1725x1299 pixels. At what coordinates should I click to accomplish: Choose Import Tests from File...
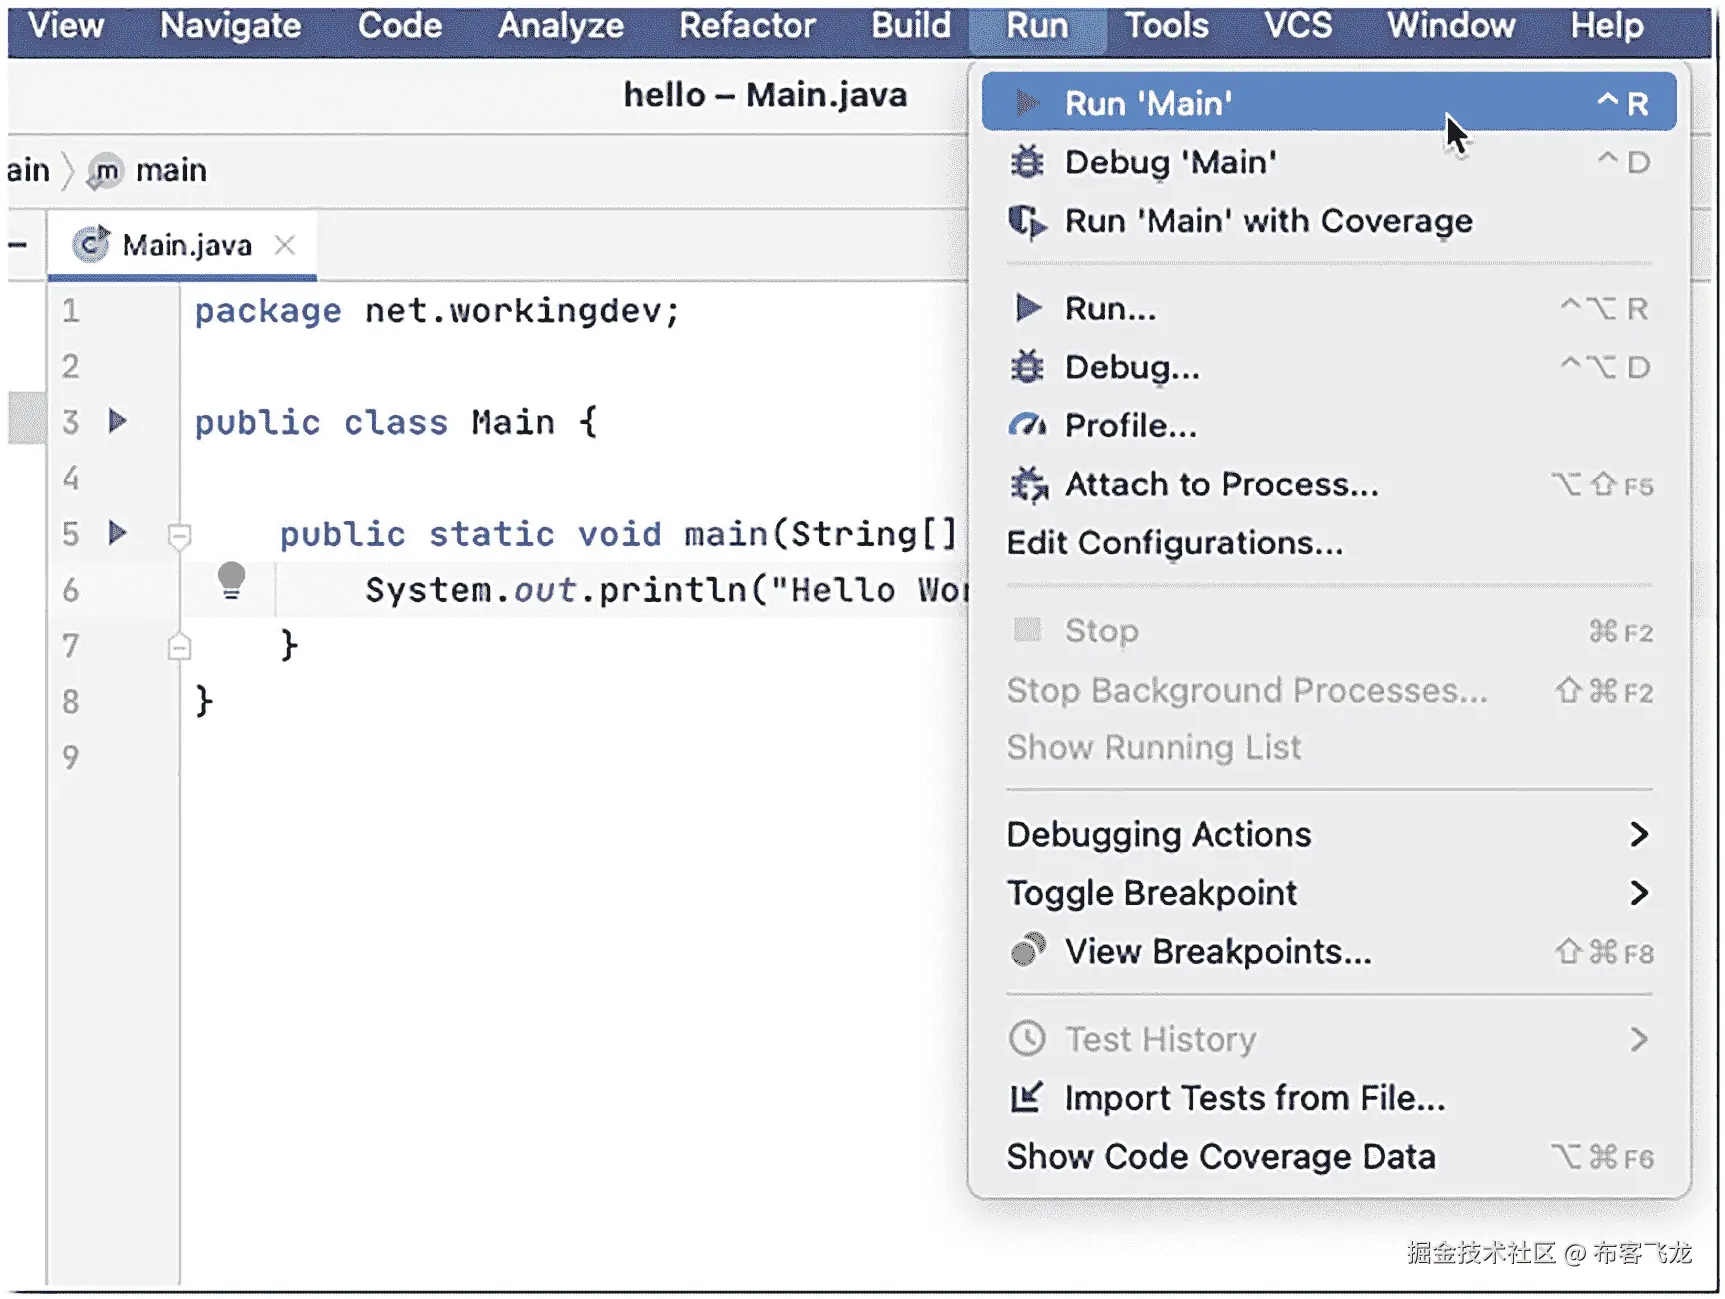click(x=1329, y=1098)
